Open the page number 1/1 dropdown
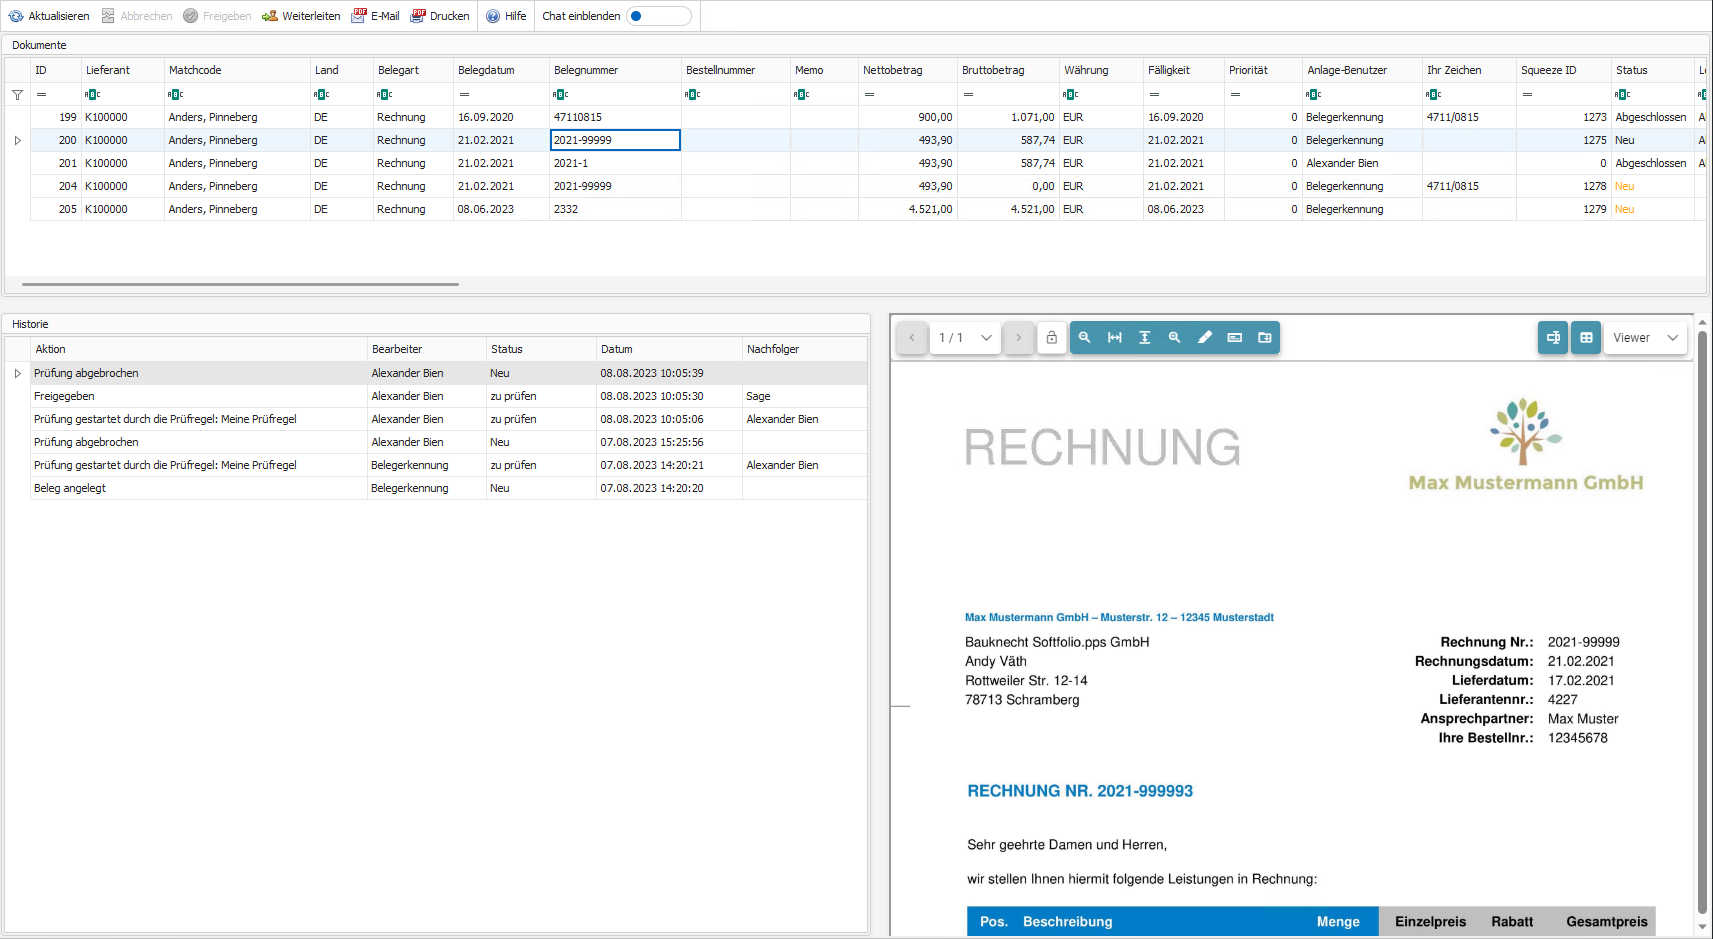This screenshot has width=1713, height=939. [965, 338]
